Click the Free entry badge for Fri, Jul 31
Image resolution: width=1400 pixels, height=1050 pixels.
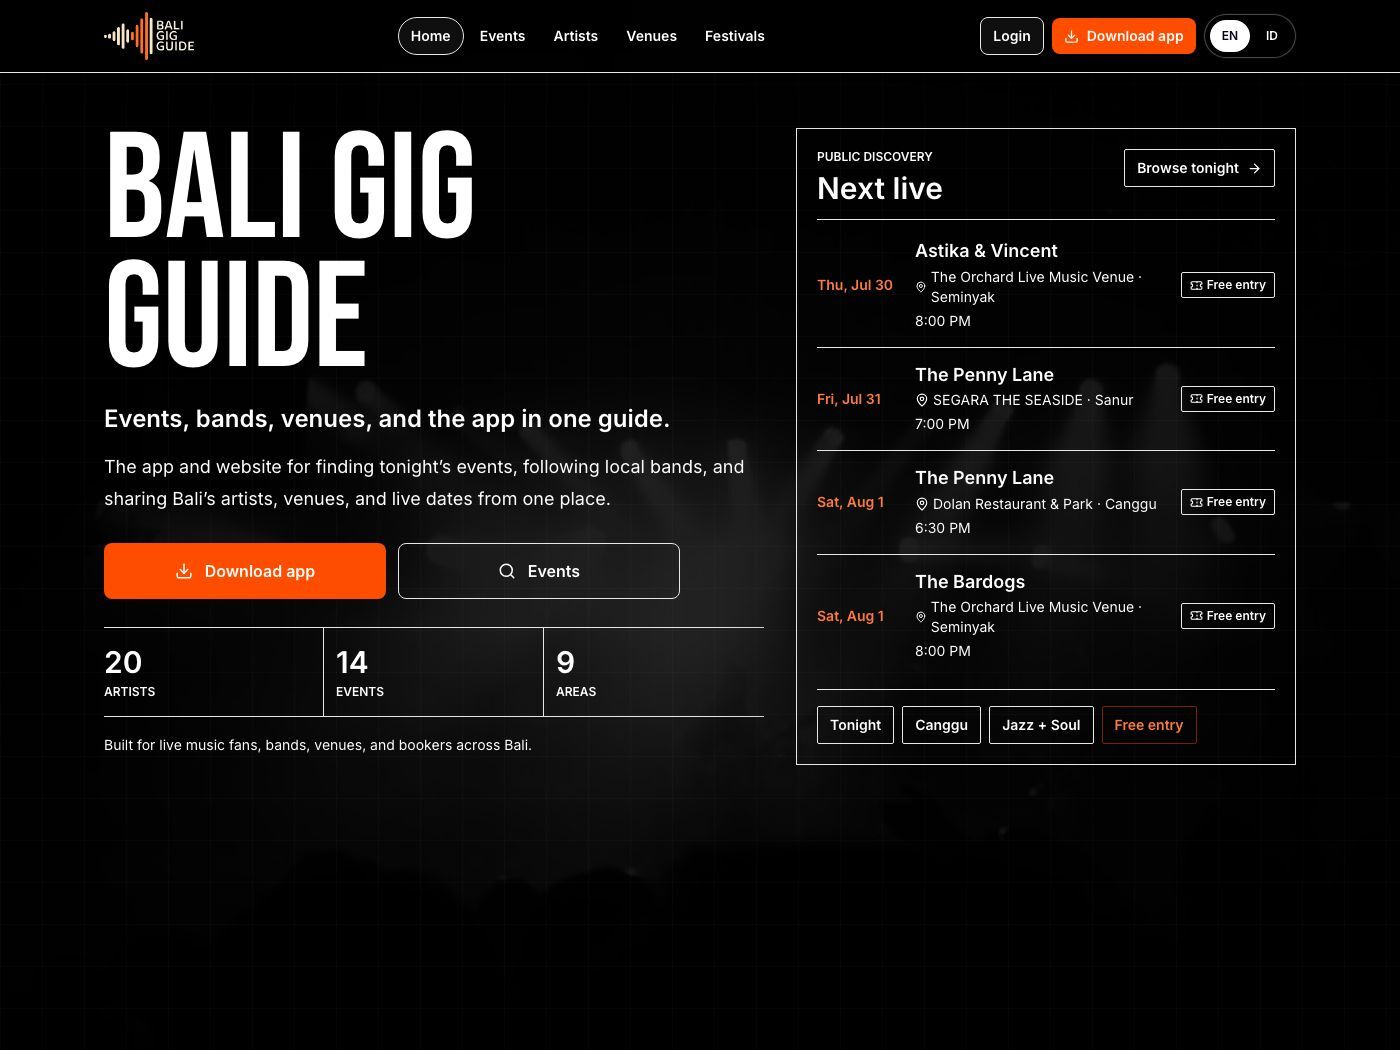(1228, 399)
